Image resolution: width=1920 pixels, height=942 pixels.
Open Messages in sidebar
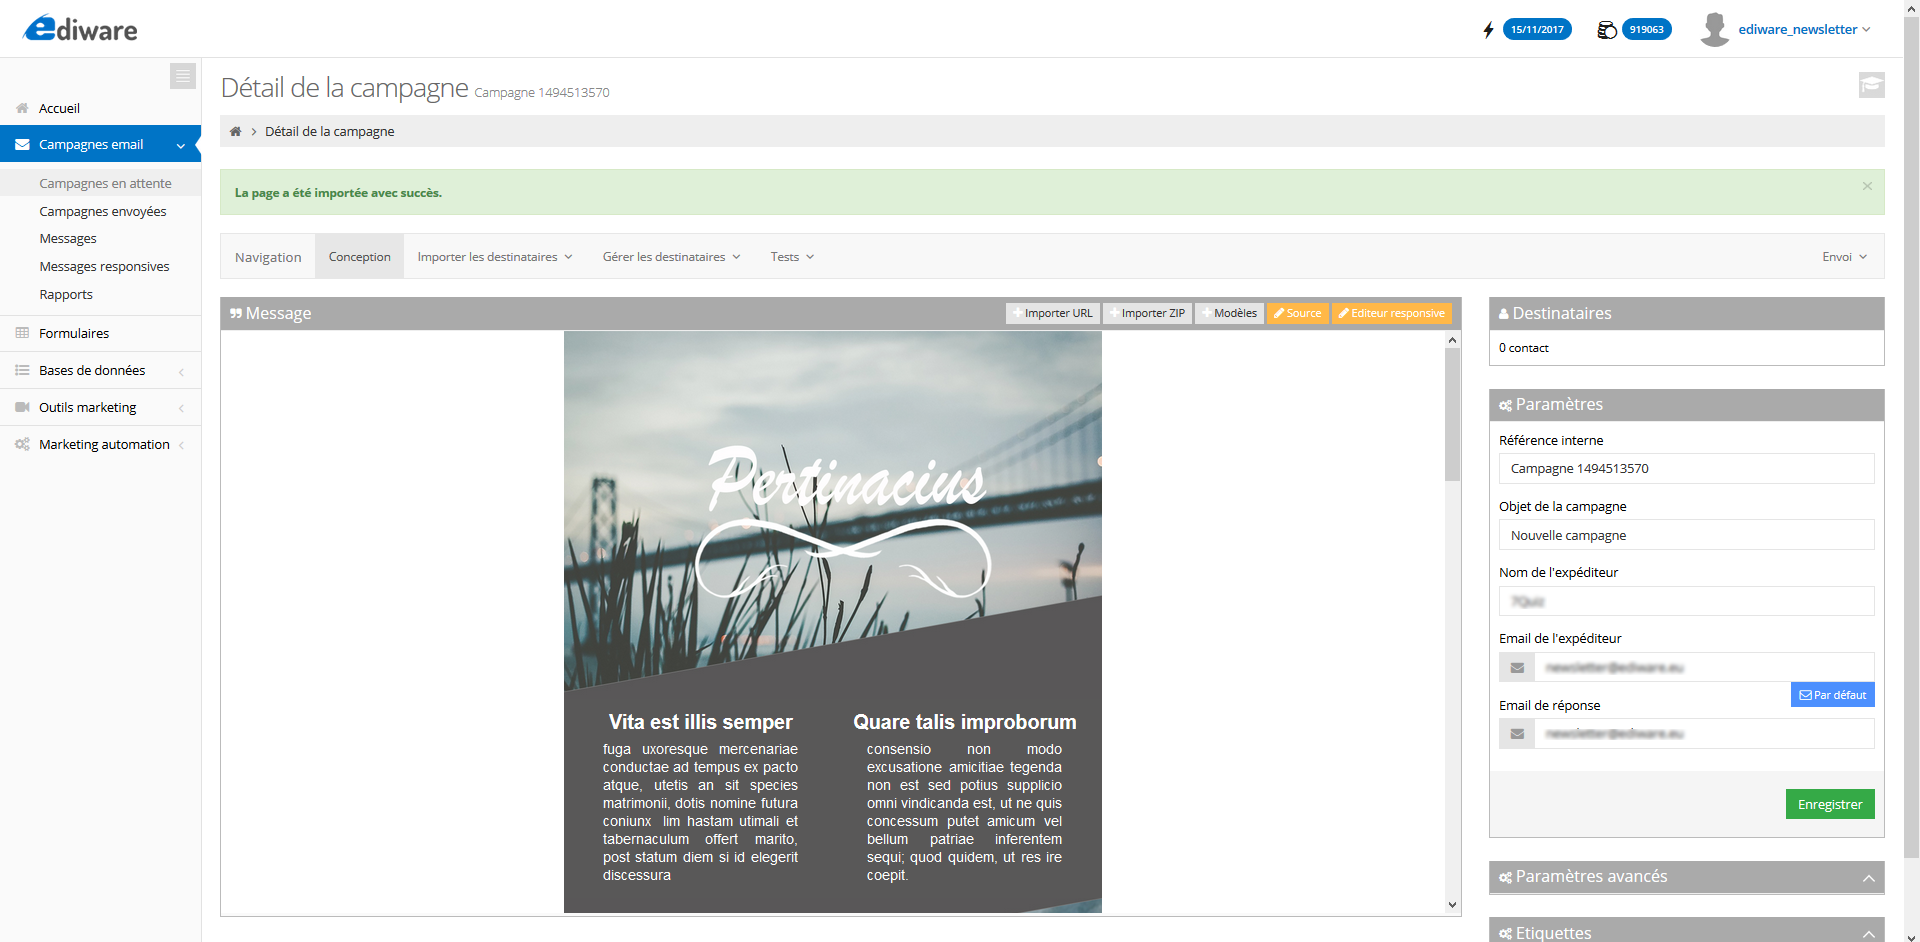coord(68,238)
